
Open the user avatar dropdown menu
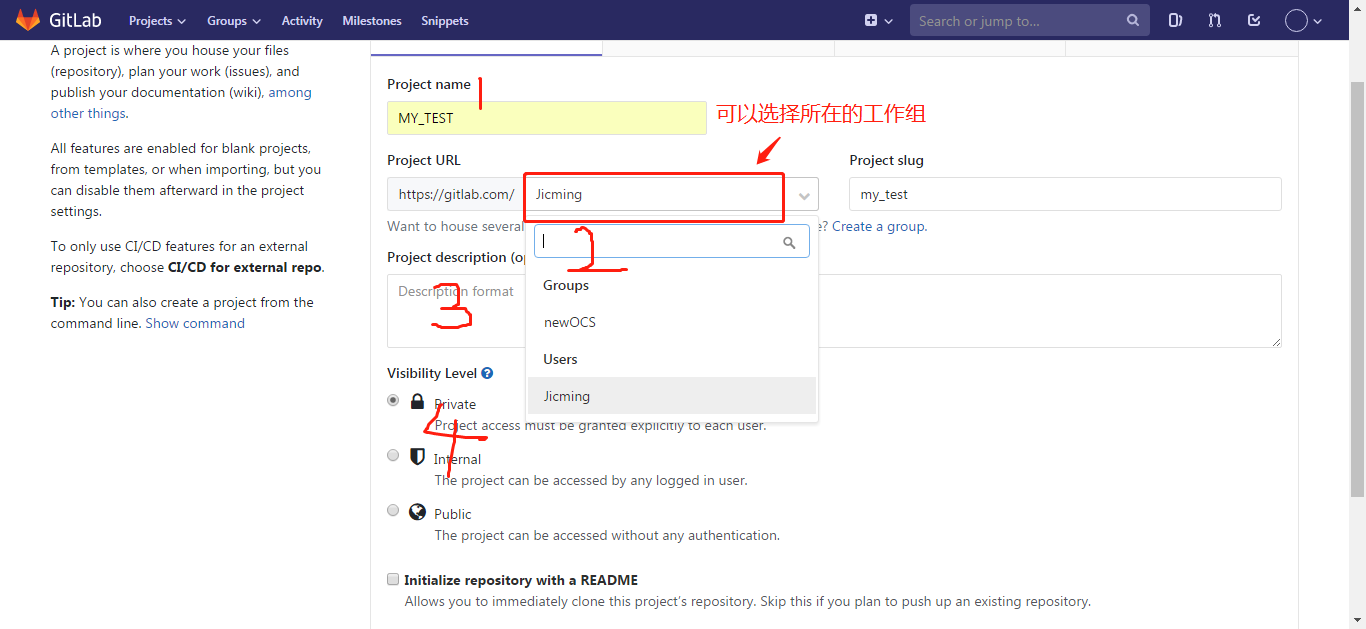[1297, 20]
